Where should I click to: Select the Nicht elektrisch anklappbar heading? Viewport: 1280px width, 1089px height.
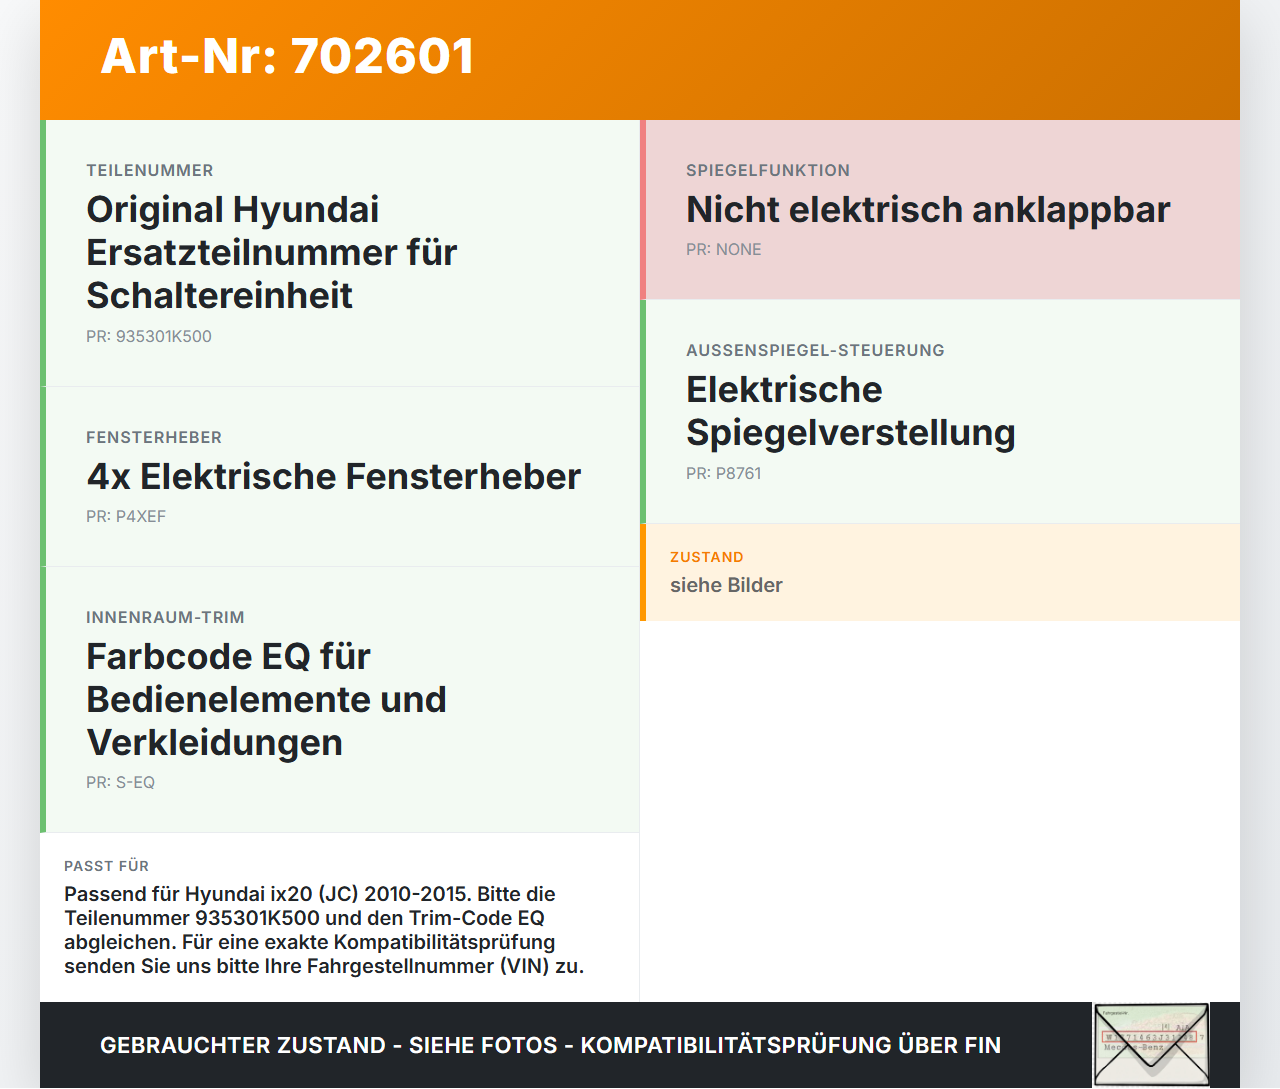click(x=928, y=209)
